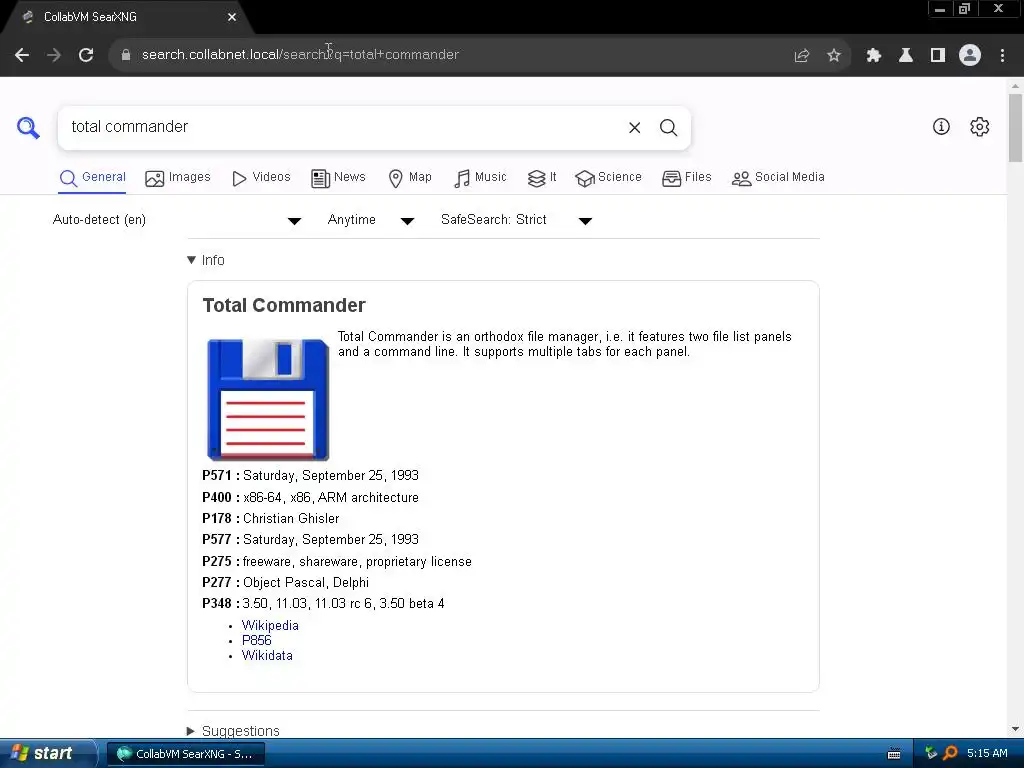The height and width of the screenshot is (768, 1024).
Task: Click the on-screen keyboard tray icon
Action: (x=894, y=754)
